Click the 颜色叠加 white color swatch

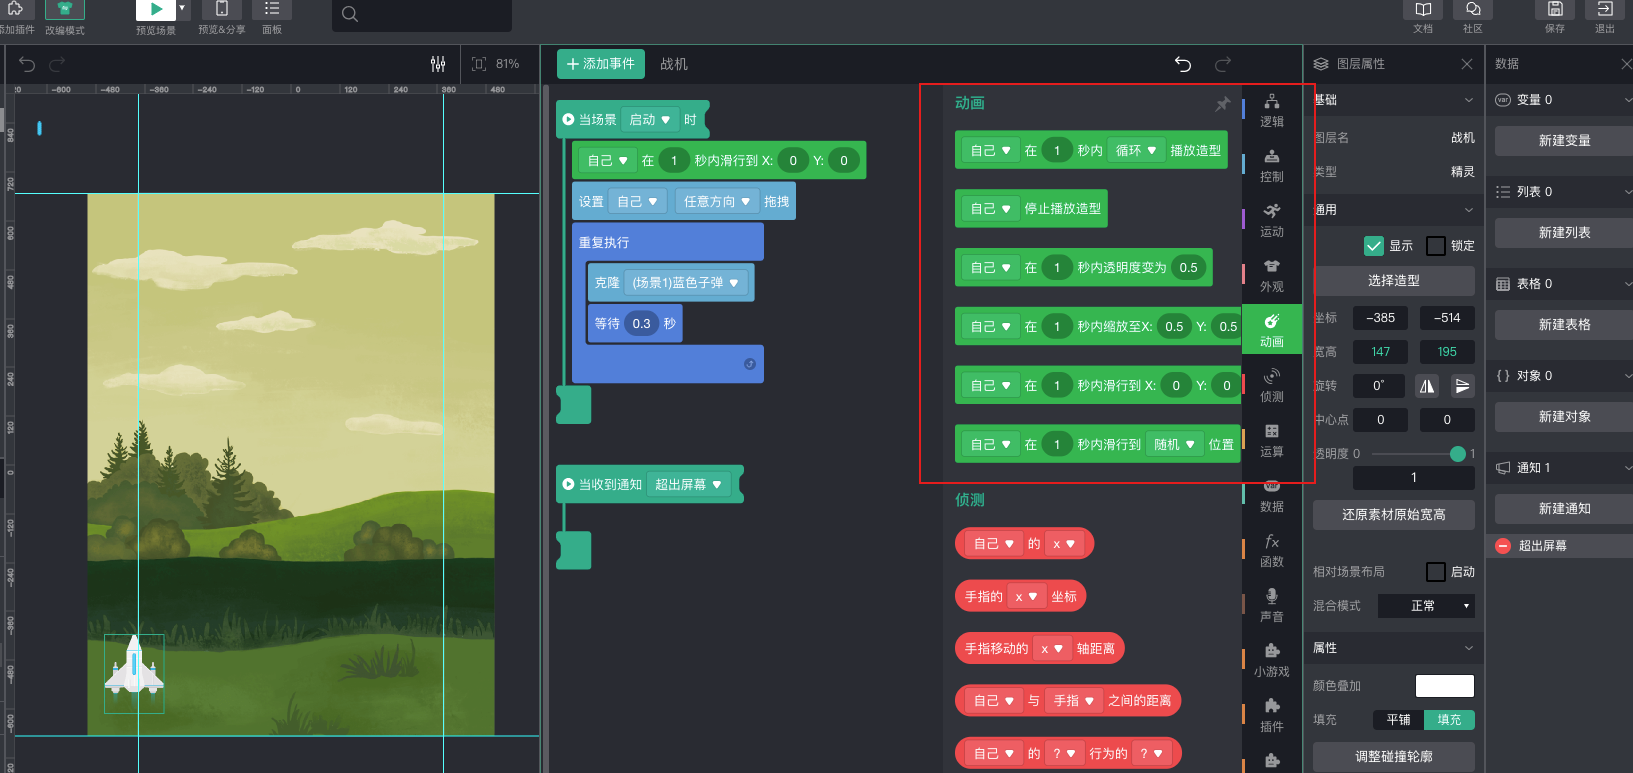1444,686
